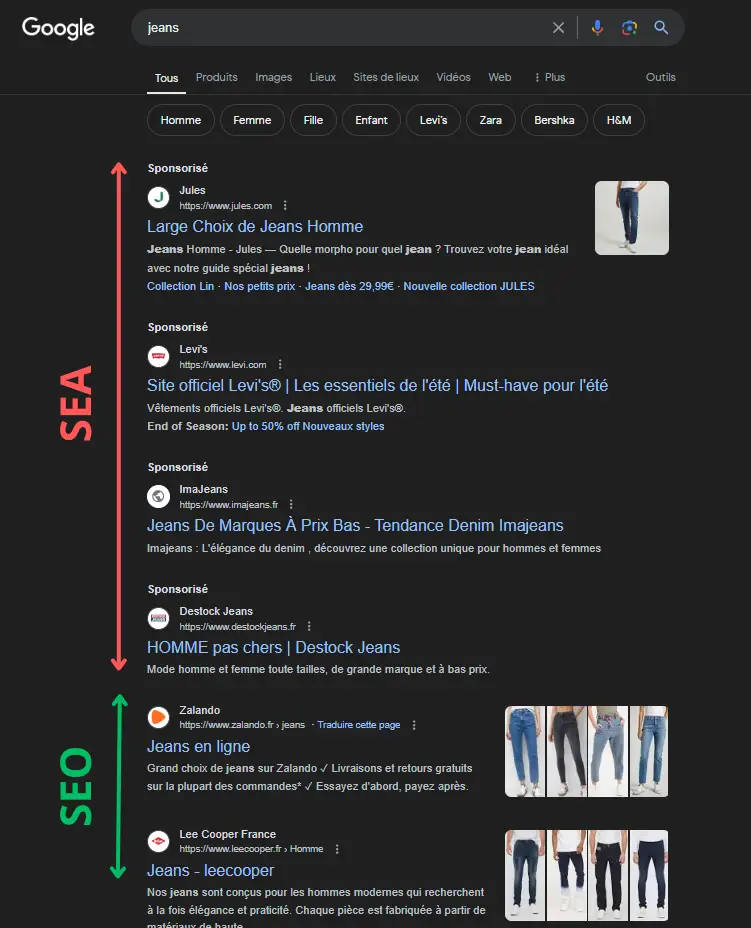Apply the Enfant filter chip
Screen dimensions: 751x928
click(x=371, y=120)
